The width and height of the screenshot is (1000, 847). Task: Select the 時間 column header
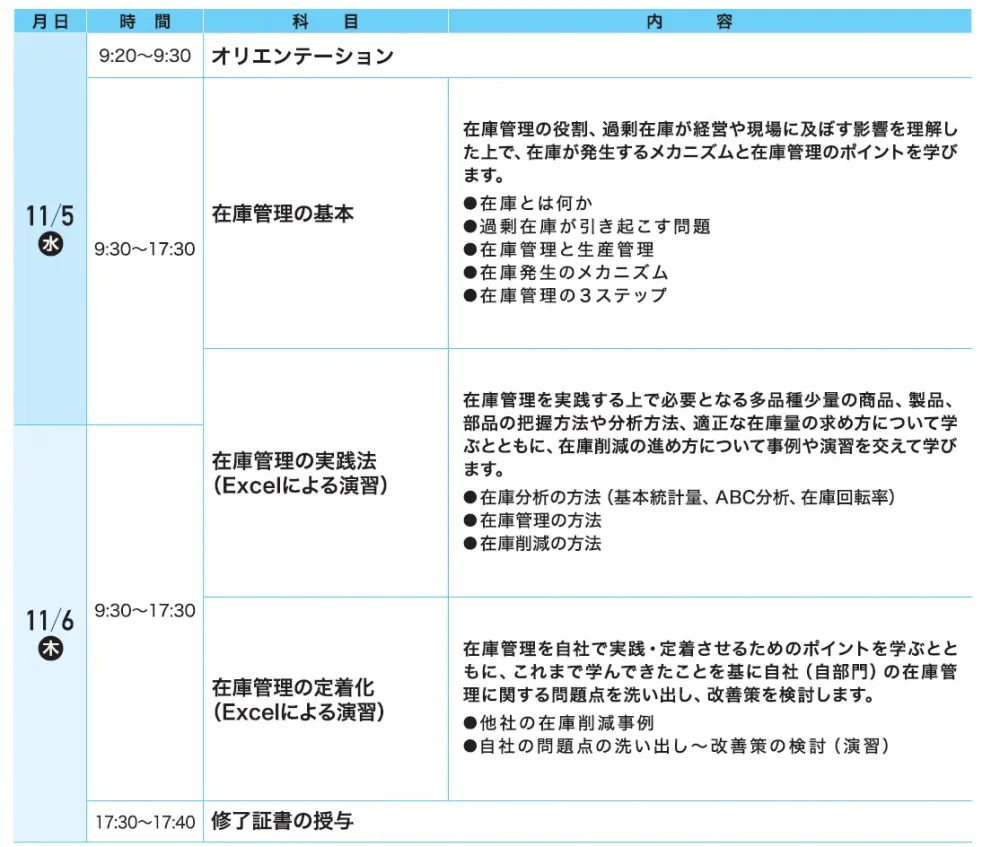(145, 22)
